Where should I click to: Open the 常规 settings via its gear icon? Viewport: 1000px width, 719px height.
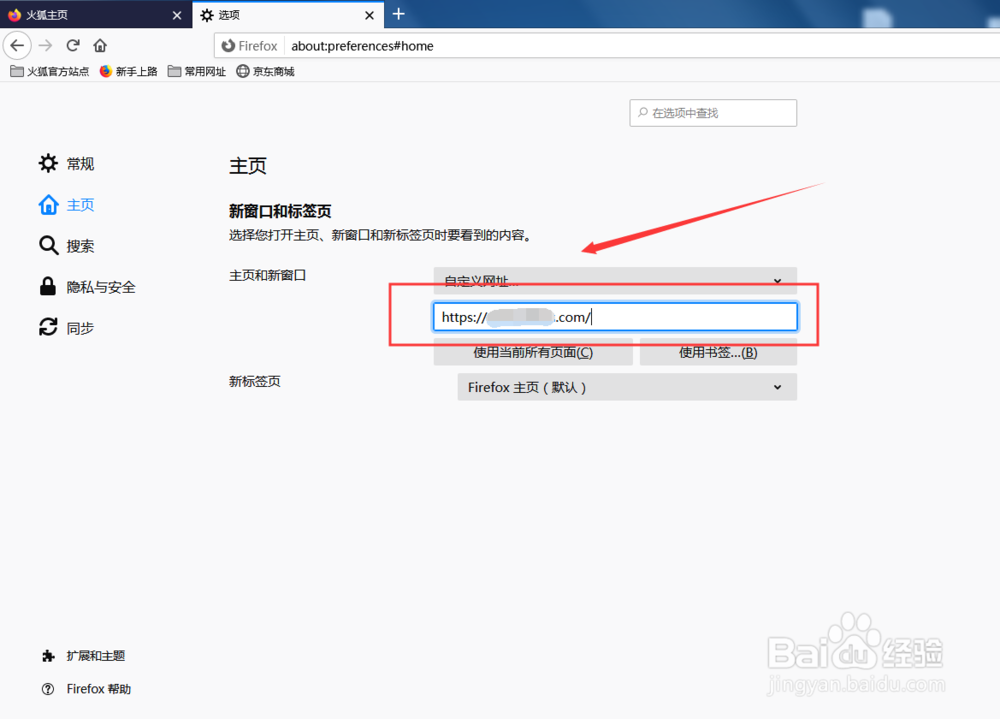[48, 163]
